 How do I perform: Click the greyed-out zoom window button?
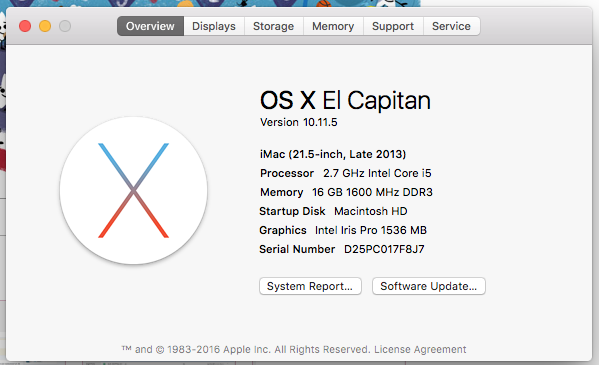[65, 26]
